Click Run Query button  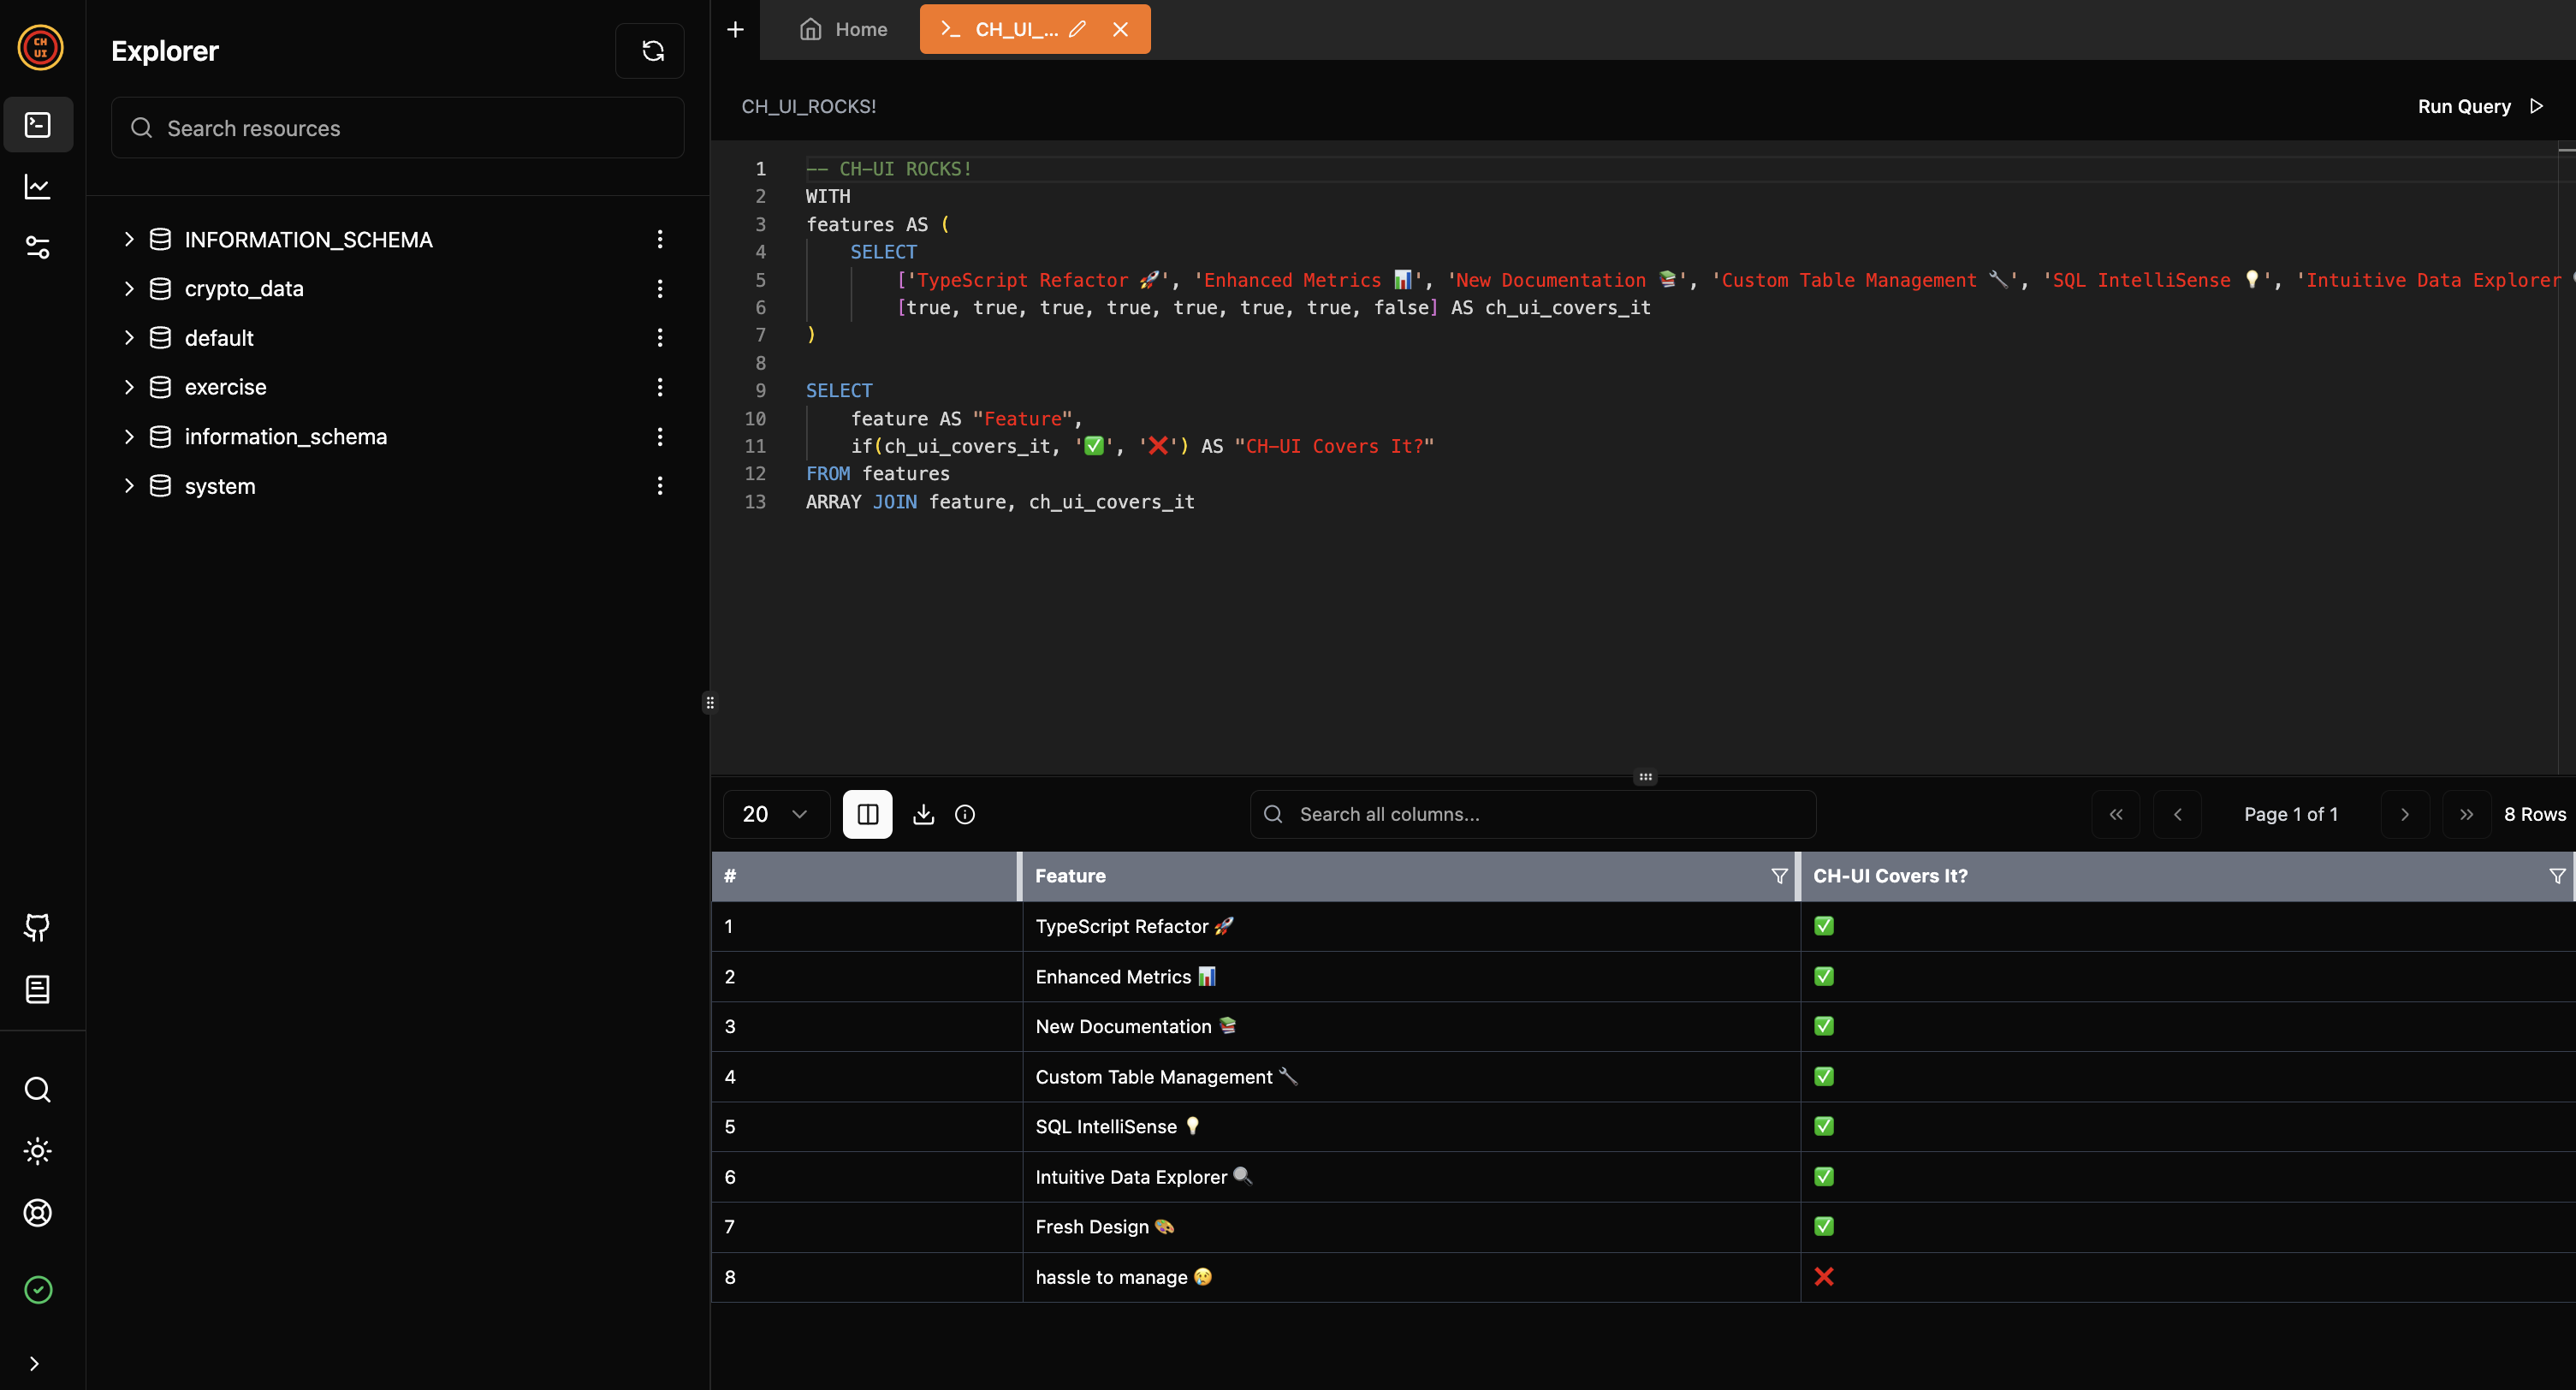point(2479,106)
